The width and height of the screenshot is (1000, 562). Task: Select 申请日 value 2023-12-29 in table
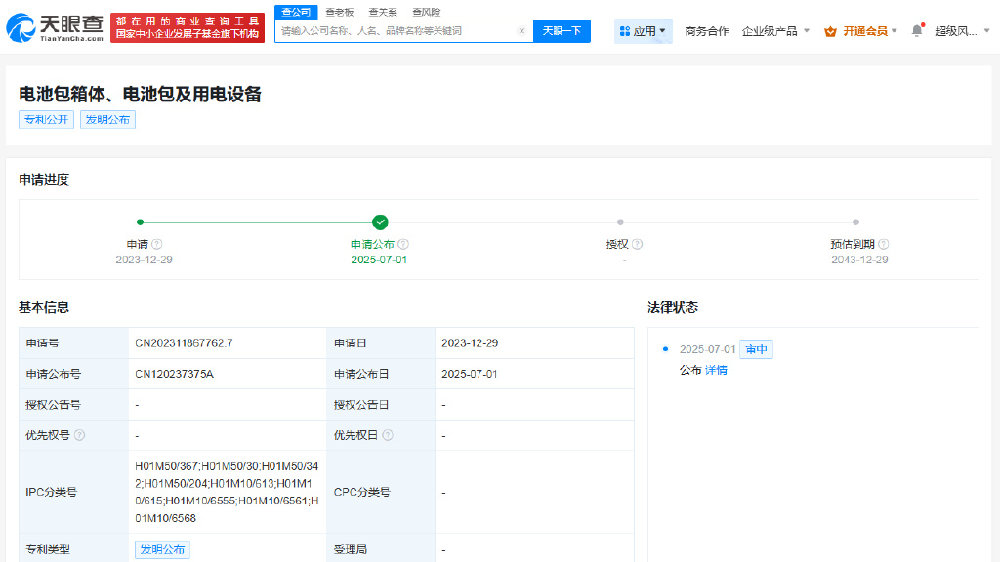(469, 343)
